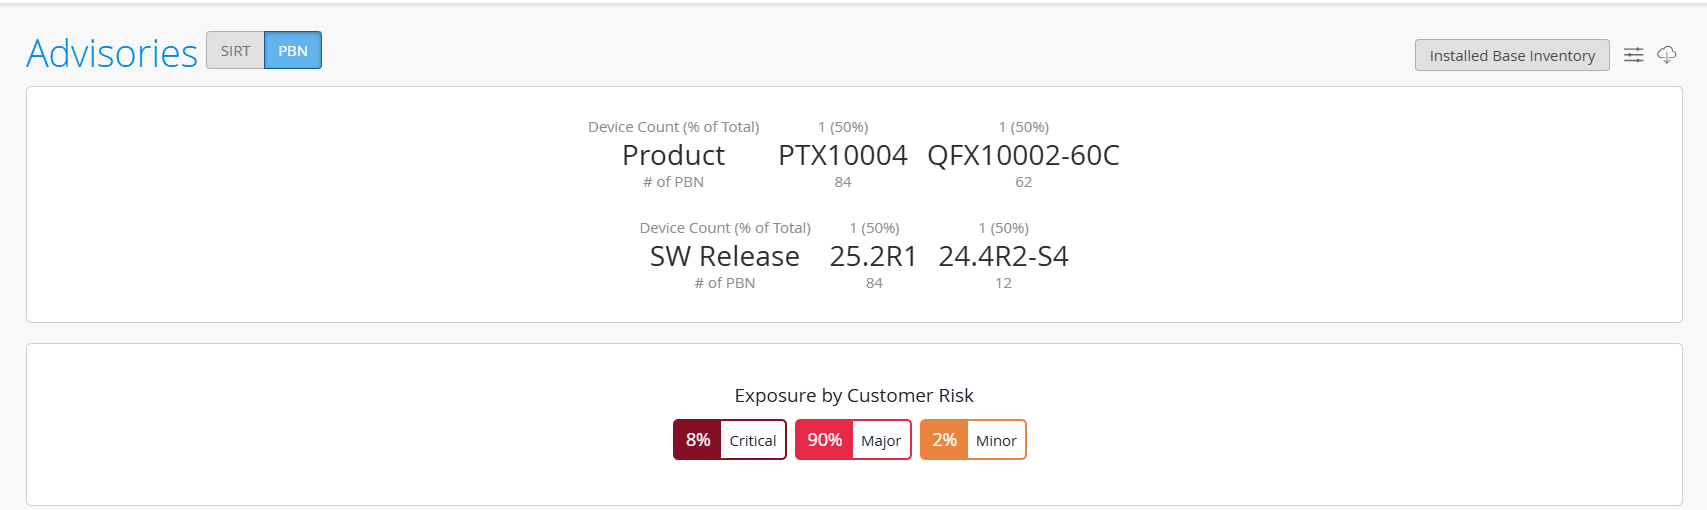Viewport: 1707px width, 510px height.
Task: Choose SW release 25.2R1
Action: point(873,256)
